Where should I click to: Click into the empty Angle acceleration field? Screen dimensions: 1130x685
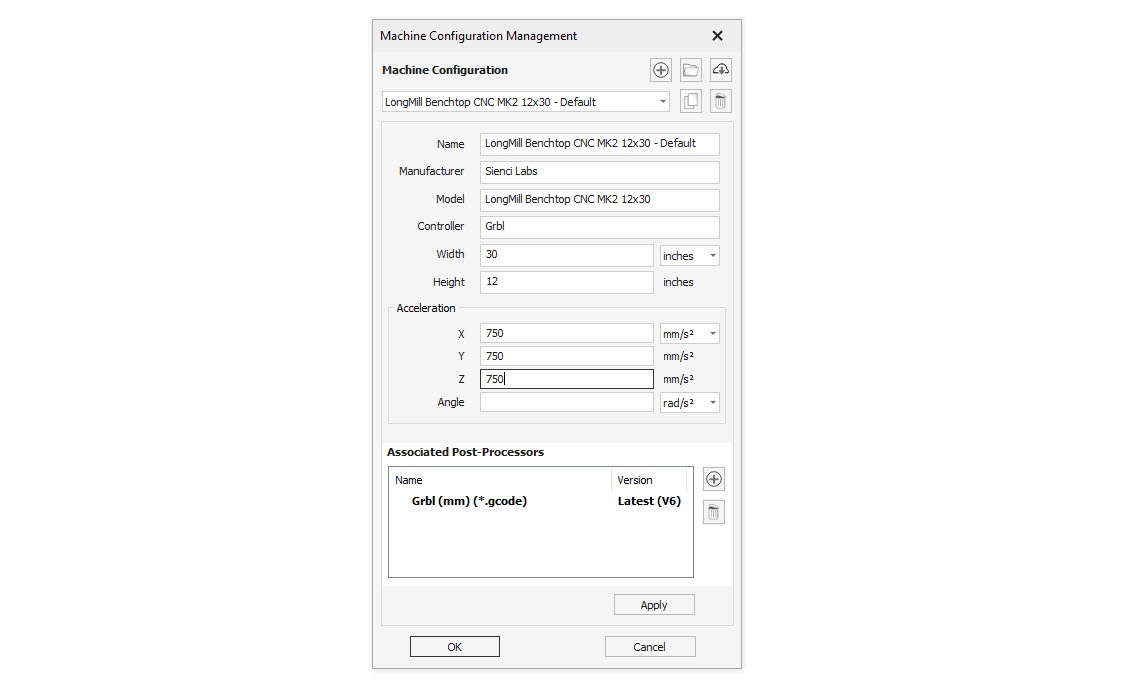pyautogui.click(x=566, y=402)
